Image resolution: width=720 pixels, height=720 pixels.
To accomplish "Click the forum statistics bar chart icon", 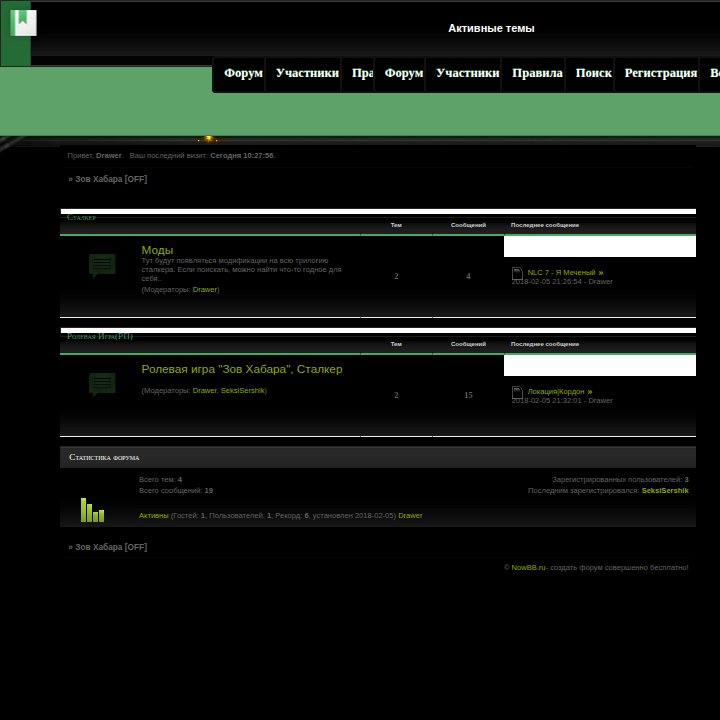I will (92, 510).
